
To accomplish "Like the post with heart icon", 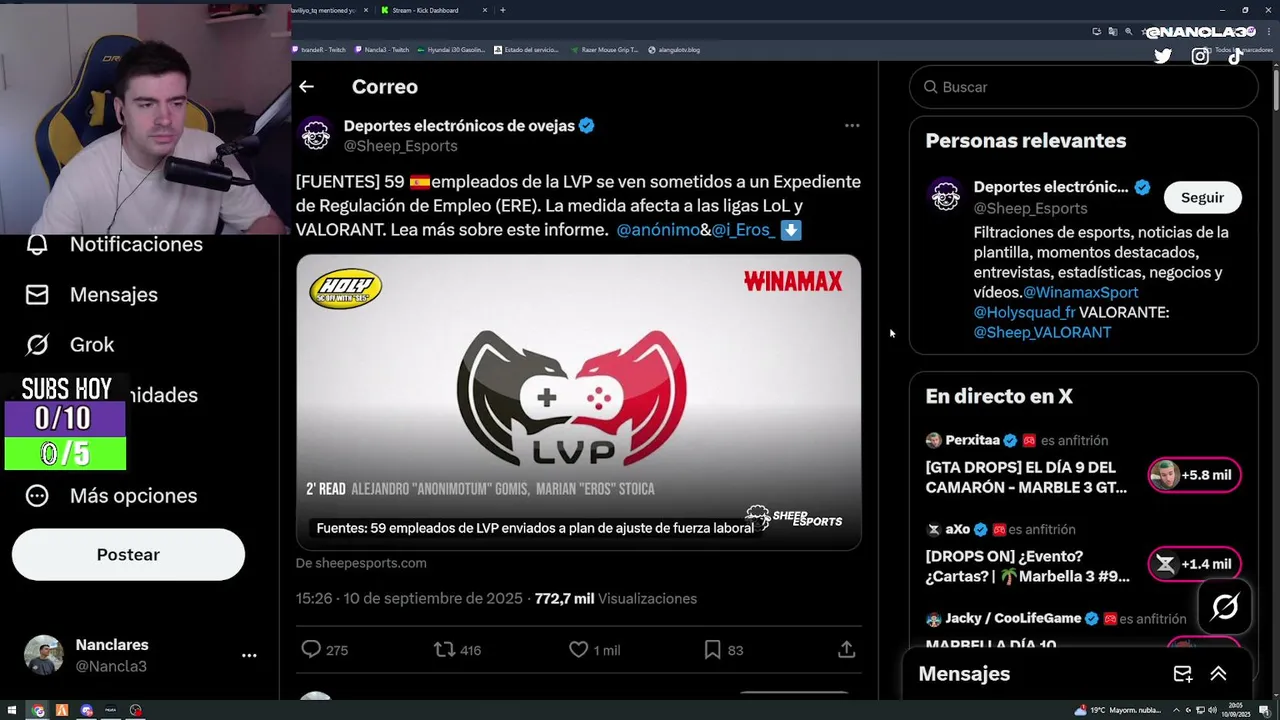I will [x=578, y=650].
